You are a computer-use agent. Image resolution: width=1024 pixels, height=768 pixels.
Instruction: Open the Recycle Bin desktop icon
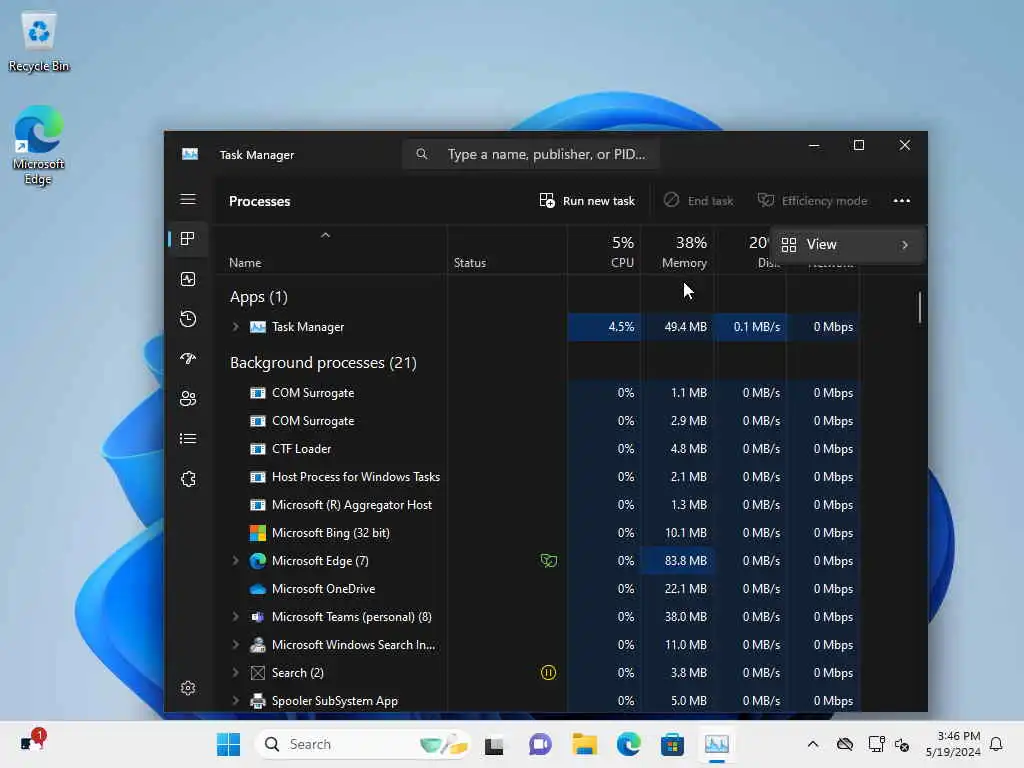click(39, 40)
